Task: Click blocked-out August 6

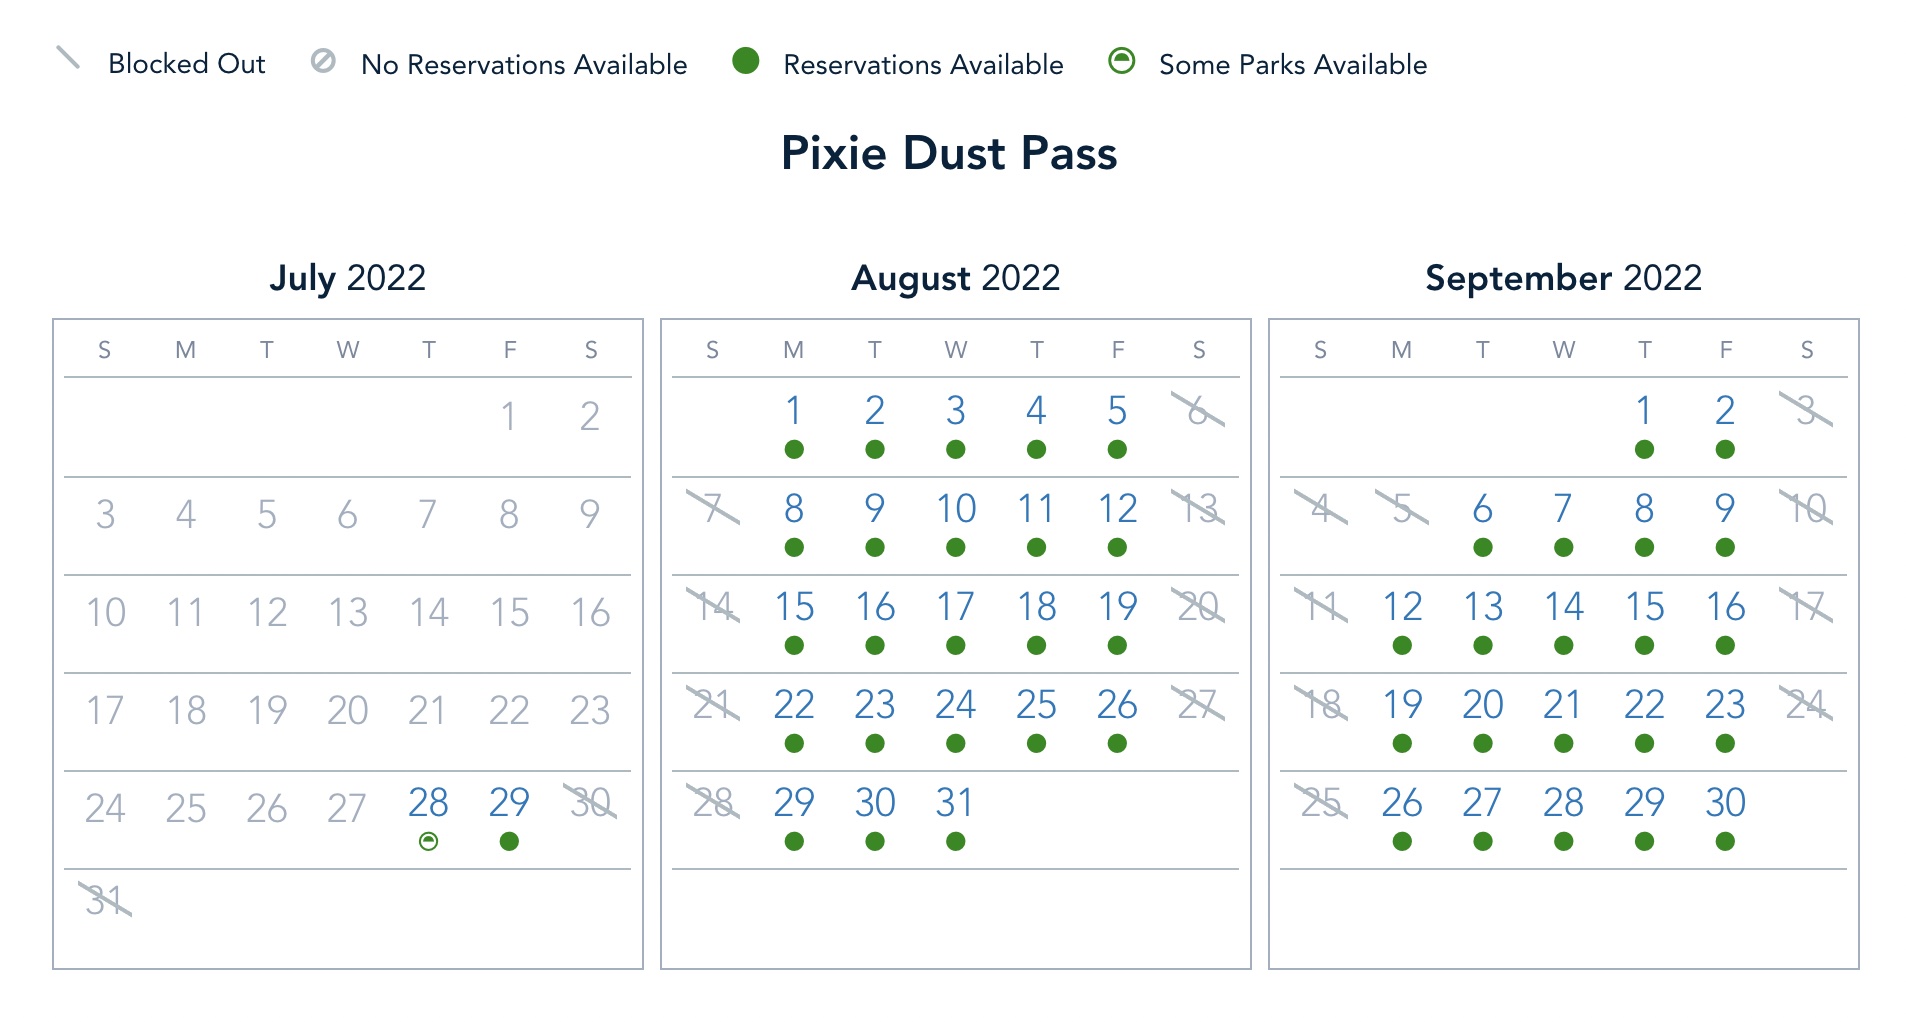Action: click(1198, 411)
